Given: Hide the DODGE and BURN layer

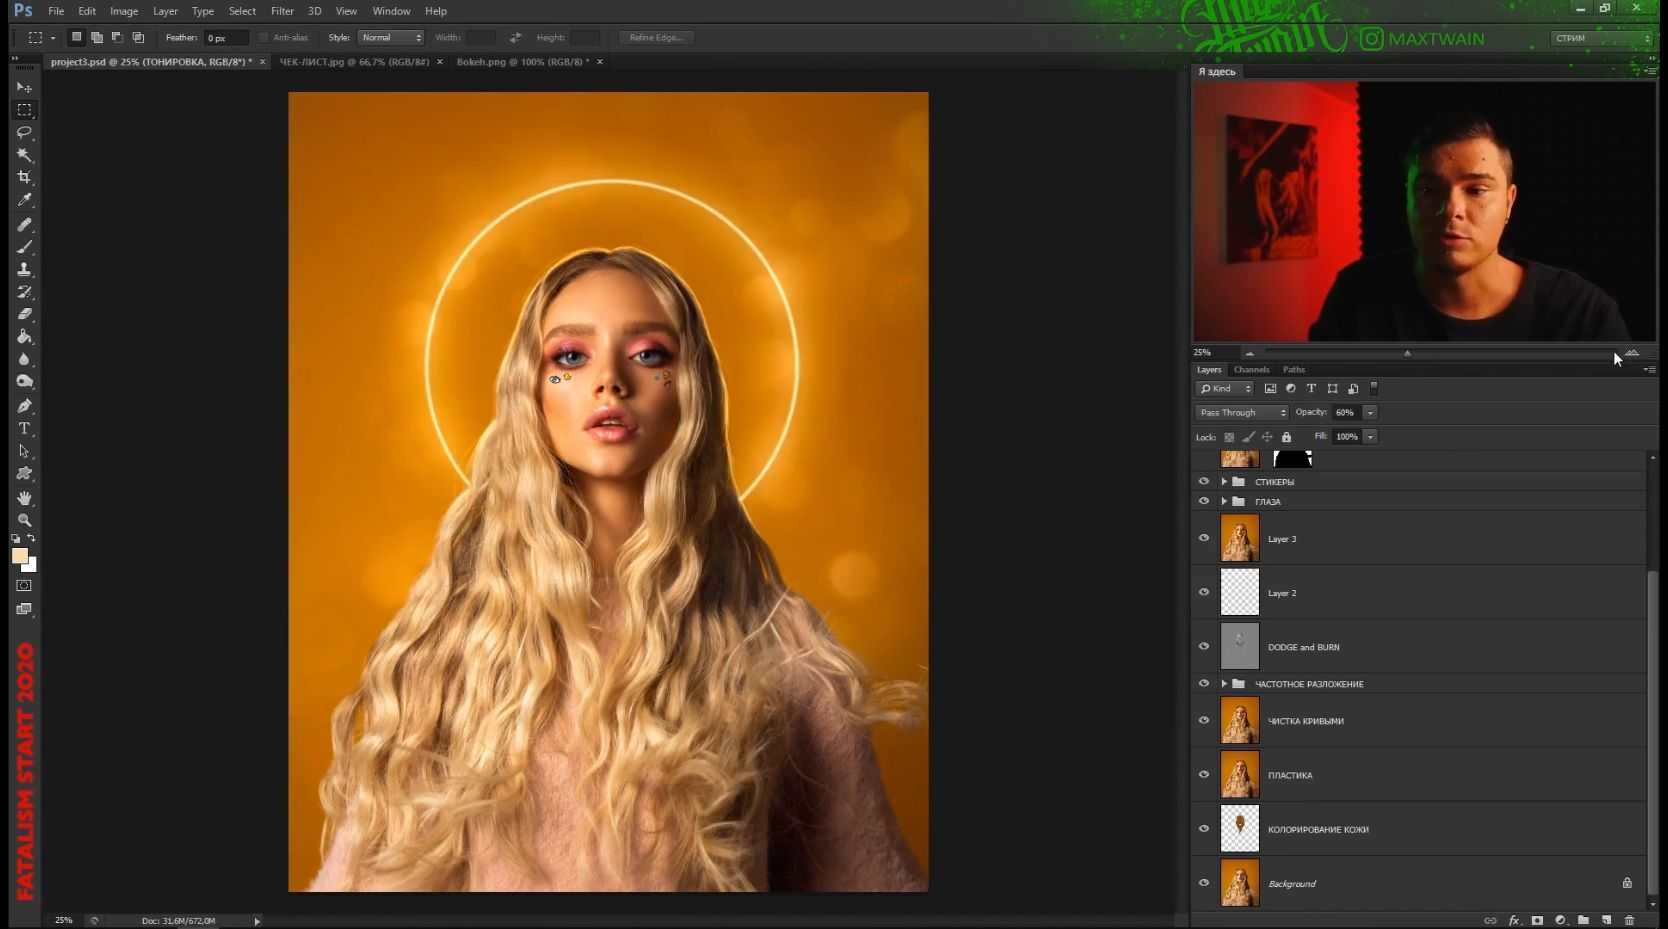Looking at the screenshot, I should [x=1204, y=646].
